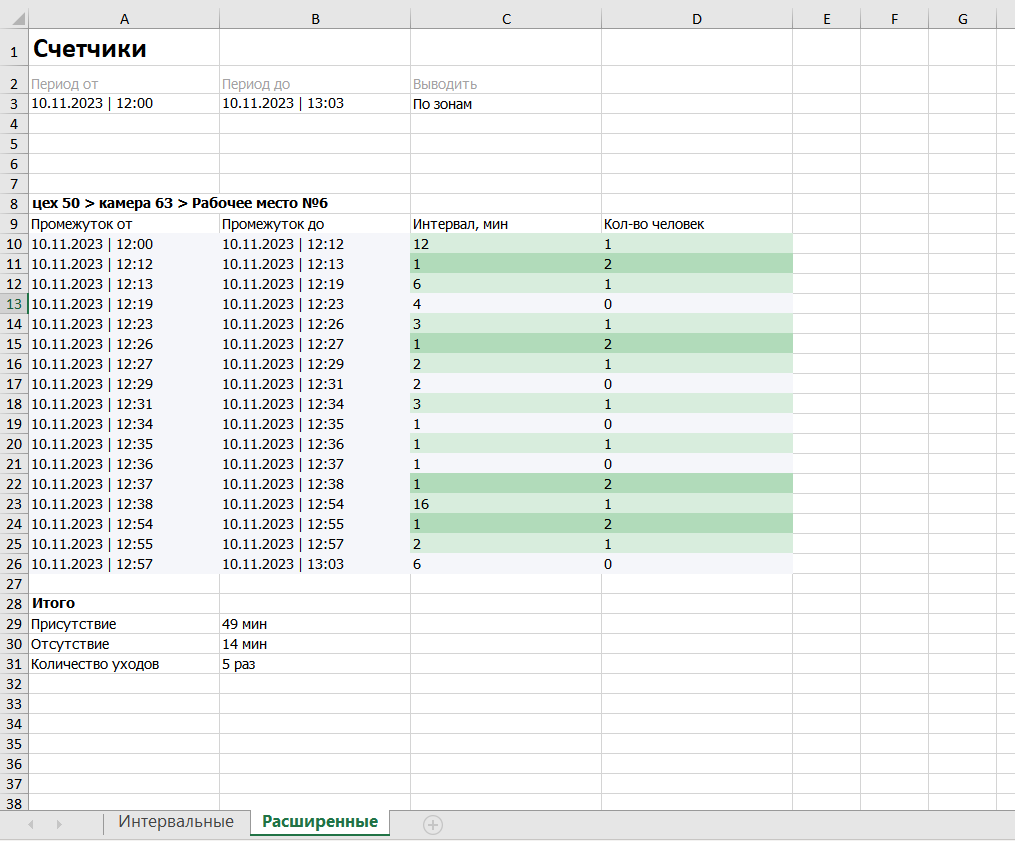
Task: Click Период от value 10.11.2023 | 12:00
Action: click(x=124, y=104)
